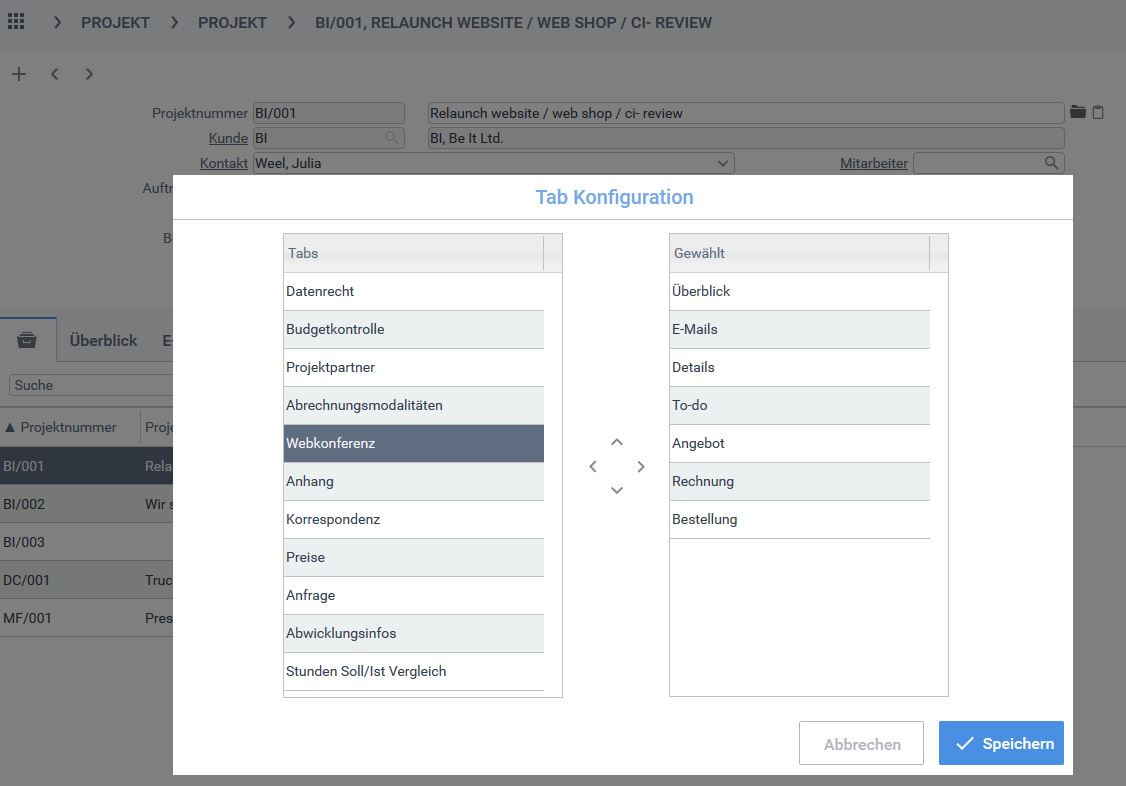Viewport: 1126px width, 786px height.
Task: Move tab to the Gewählt list
Action: [x=641, y=467]
